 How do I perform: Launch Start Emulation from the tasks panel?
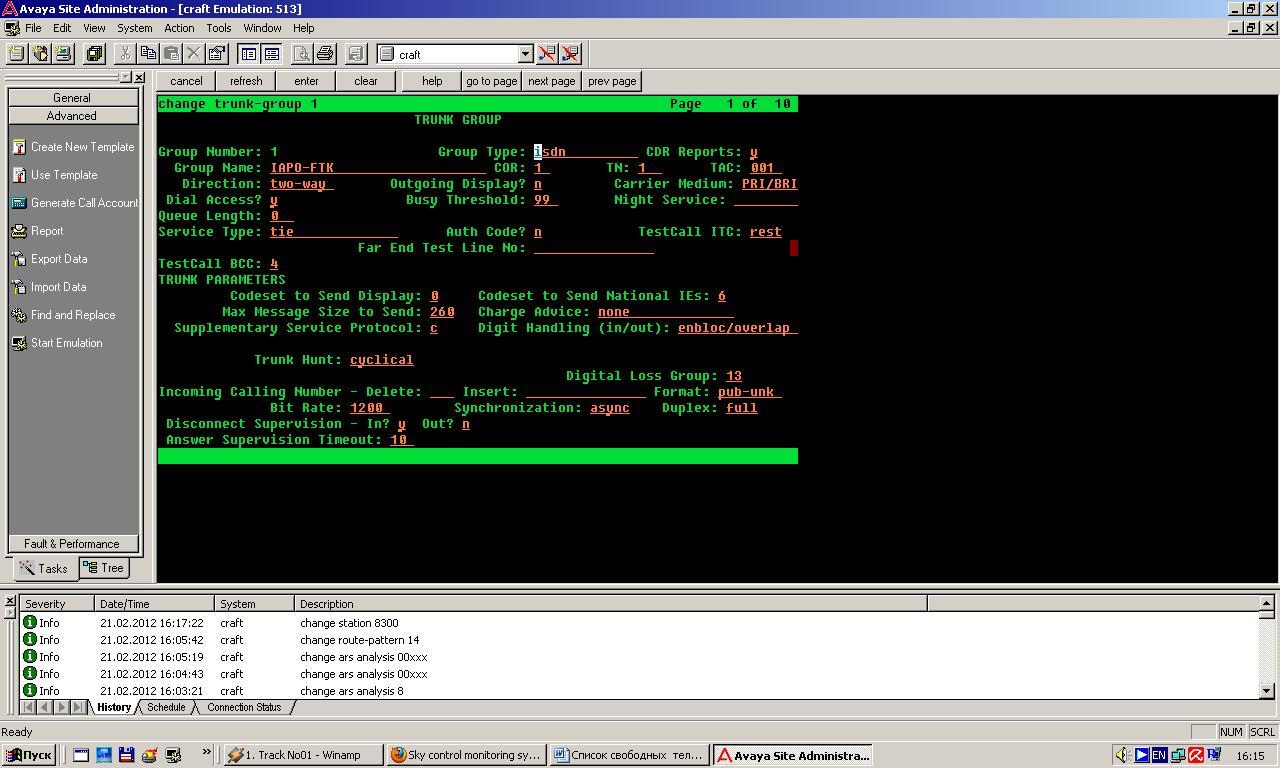tap(66, 343)
